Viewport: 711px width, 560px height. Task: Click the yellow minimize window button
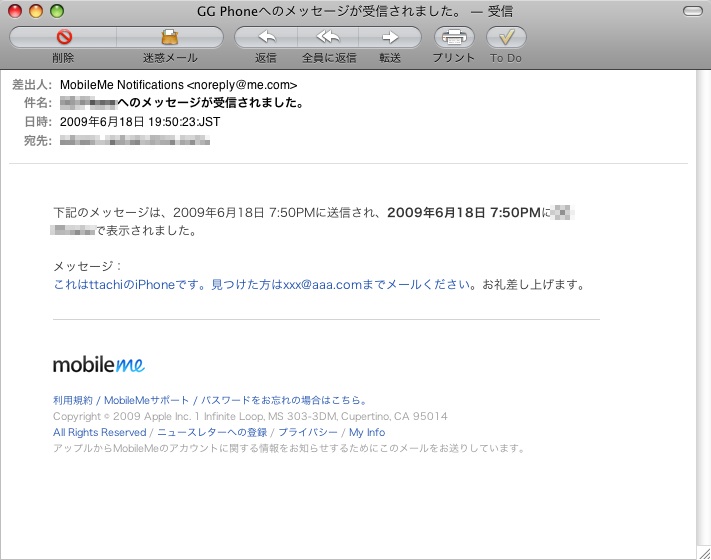click(36, 11)
